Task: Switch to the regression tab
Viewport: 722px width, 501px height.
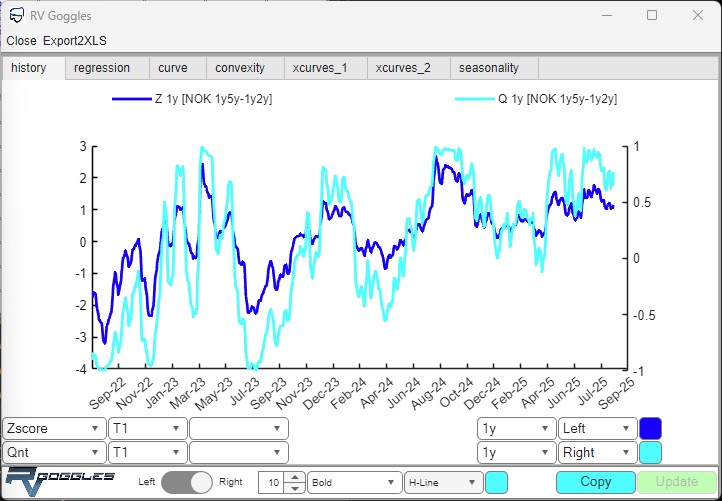Action: [x=102, y=68]
